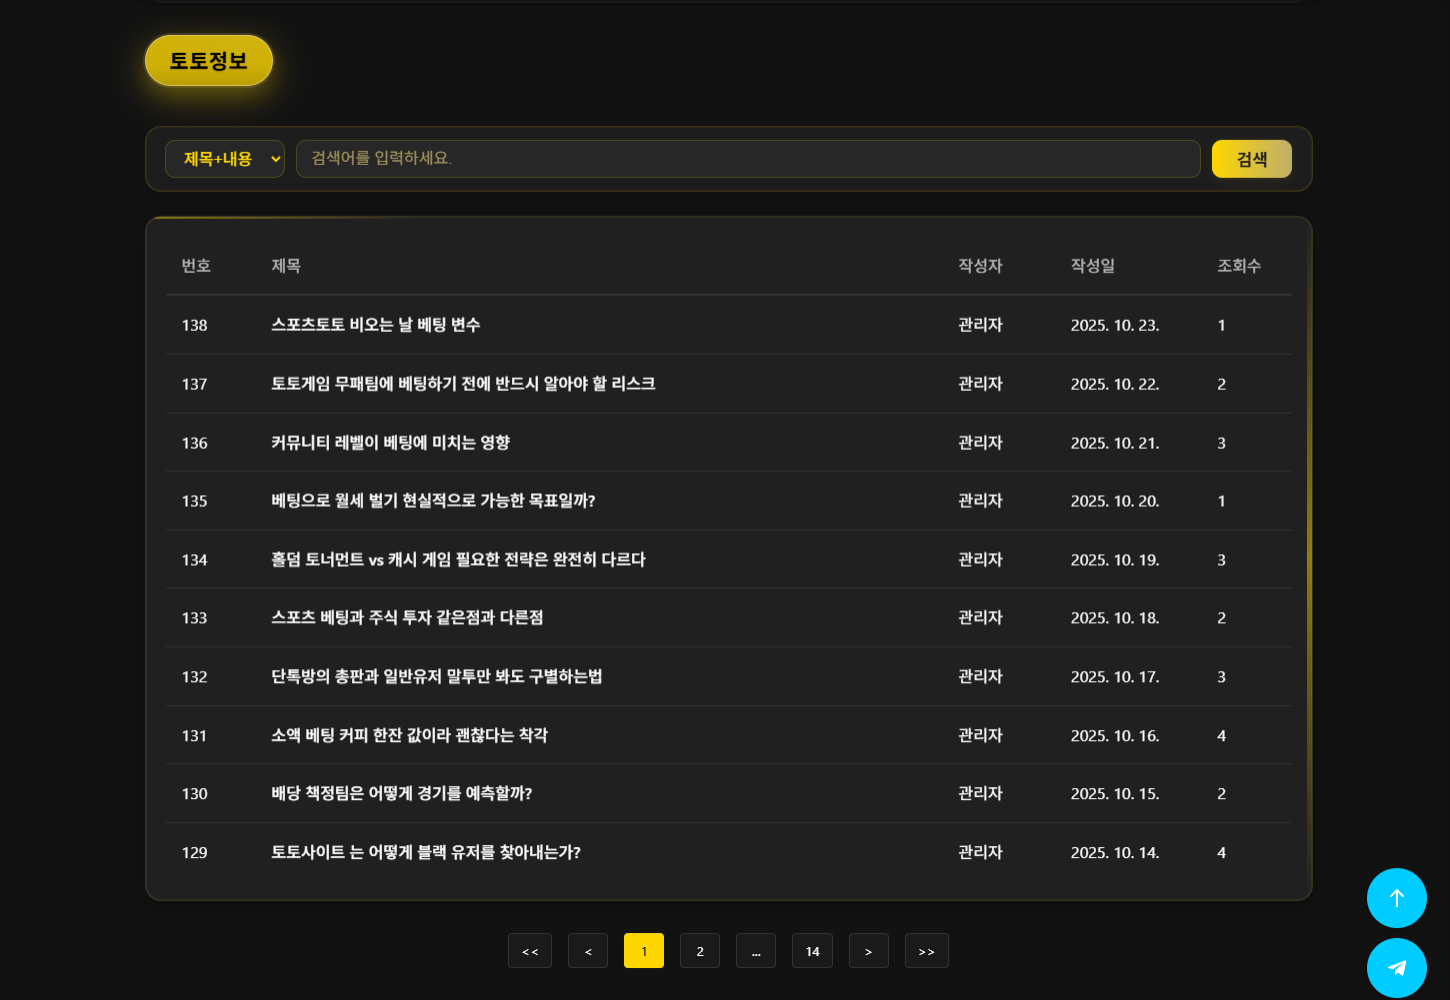
Task: Expand the 제목+내용 search filter dropdown
Action: (225, 159)
